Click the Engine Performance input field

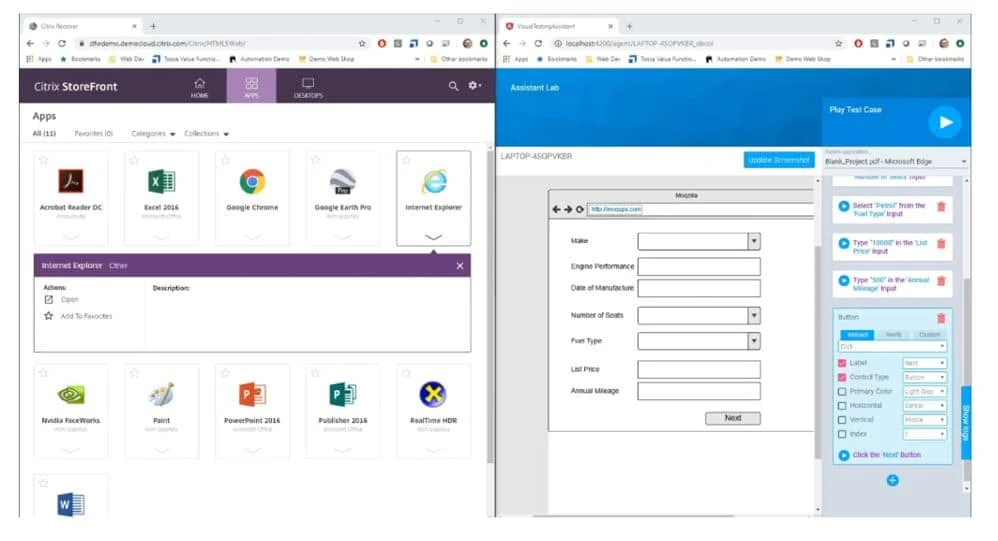(x=699, y=267)
